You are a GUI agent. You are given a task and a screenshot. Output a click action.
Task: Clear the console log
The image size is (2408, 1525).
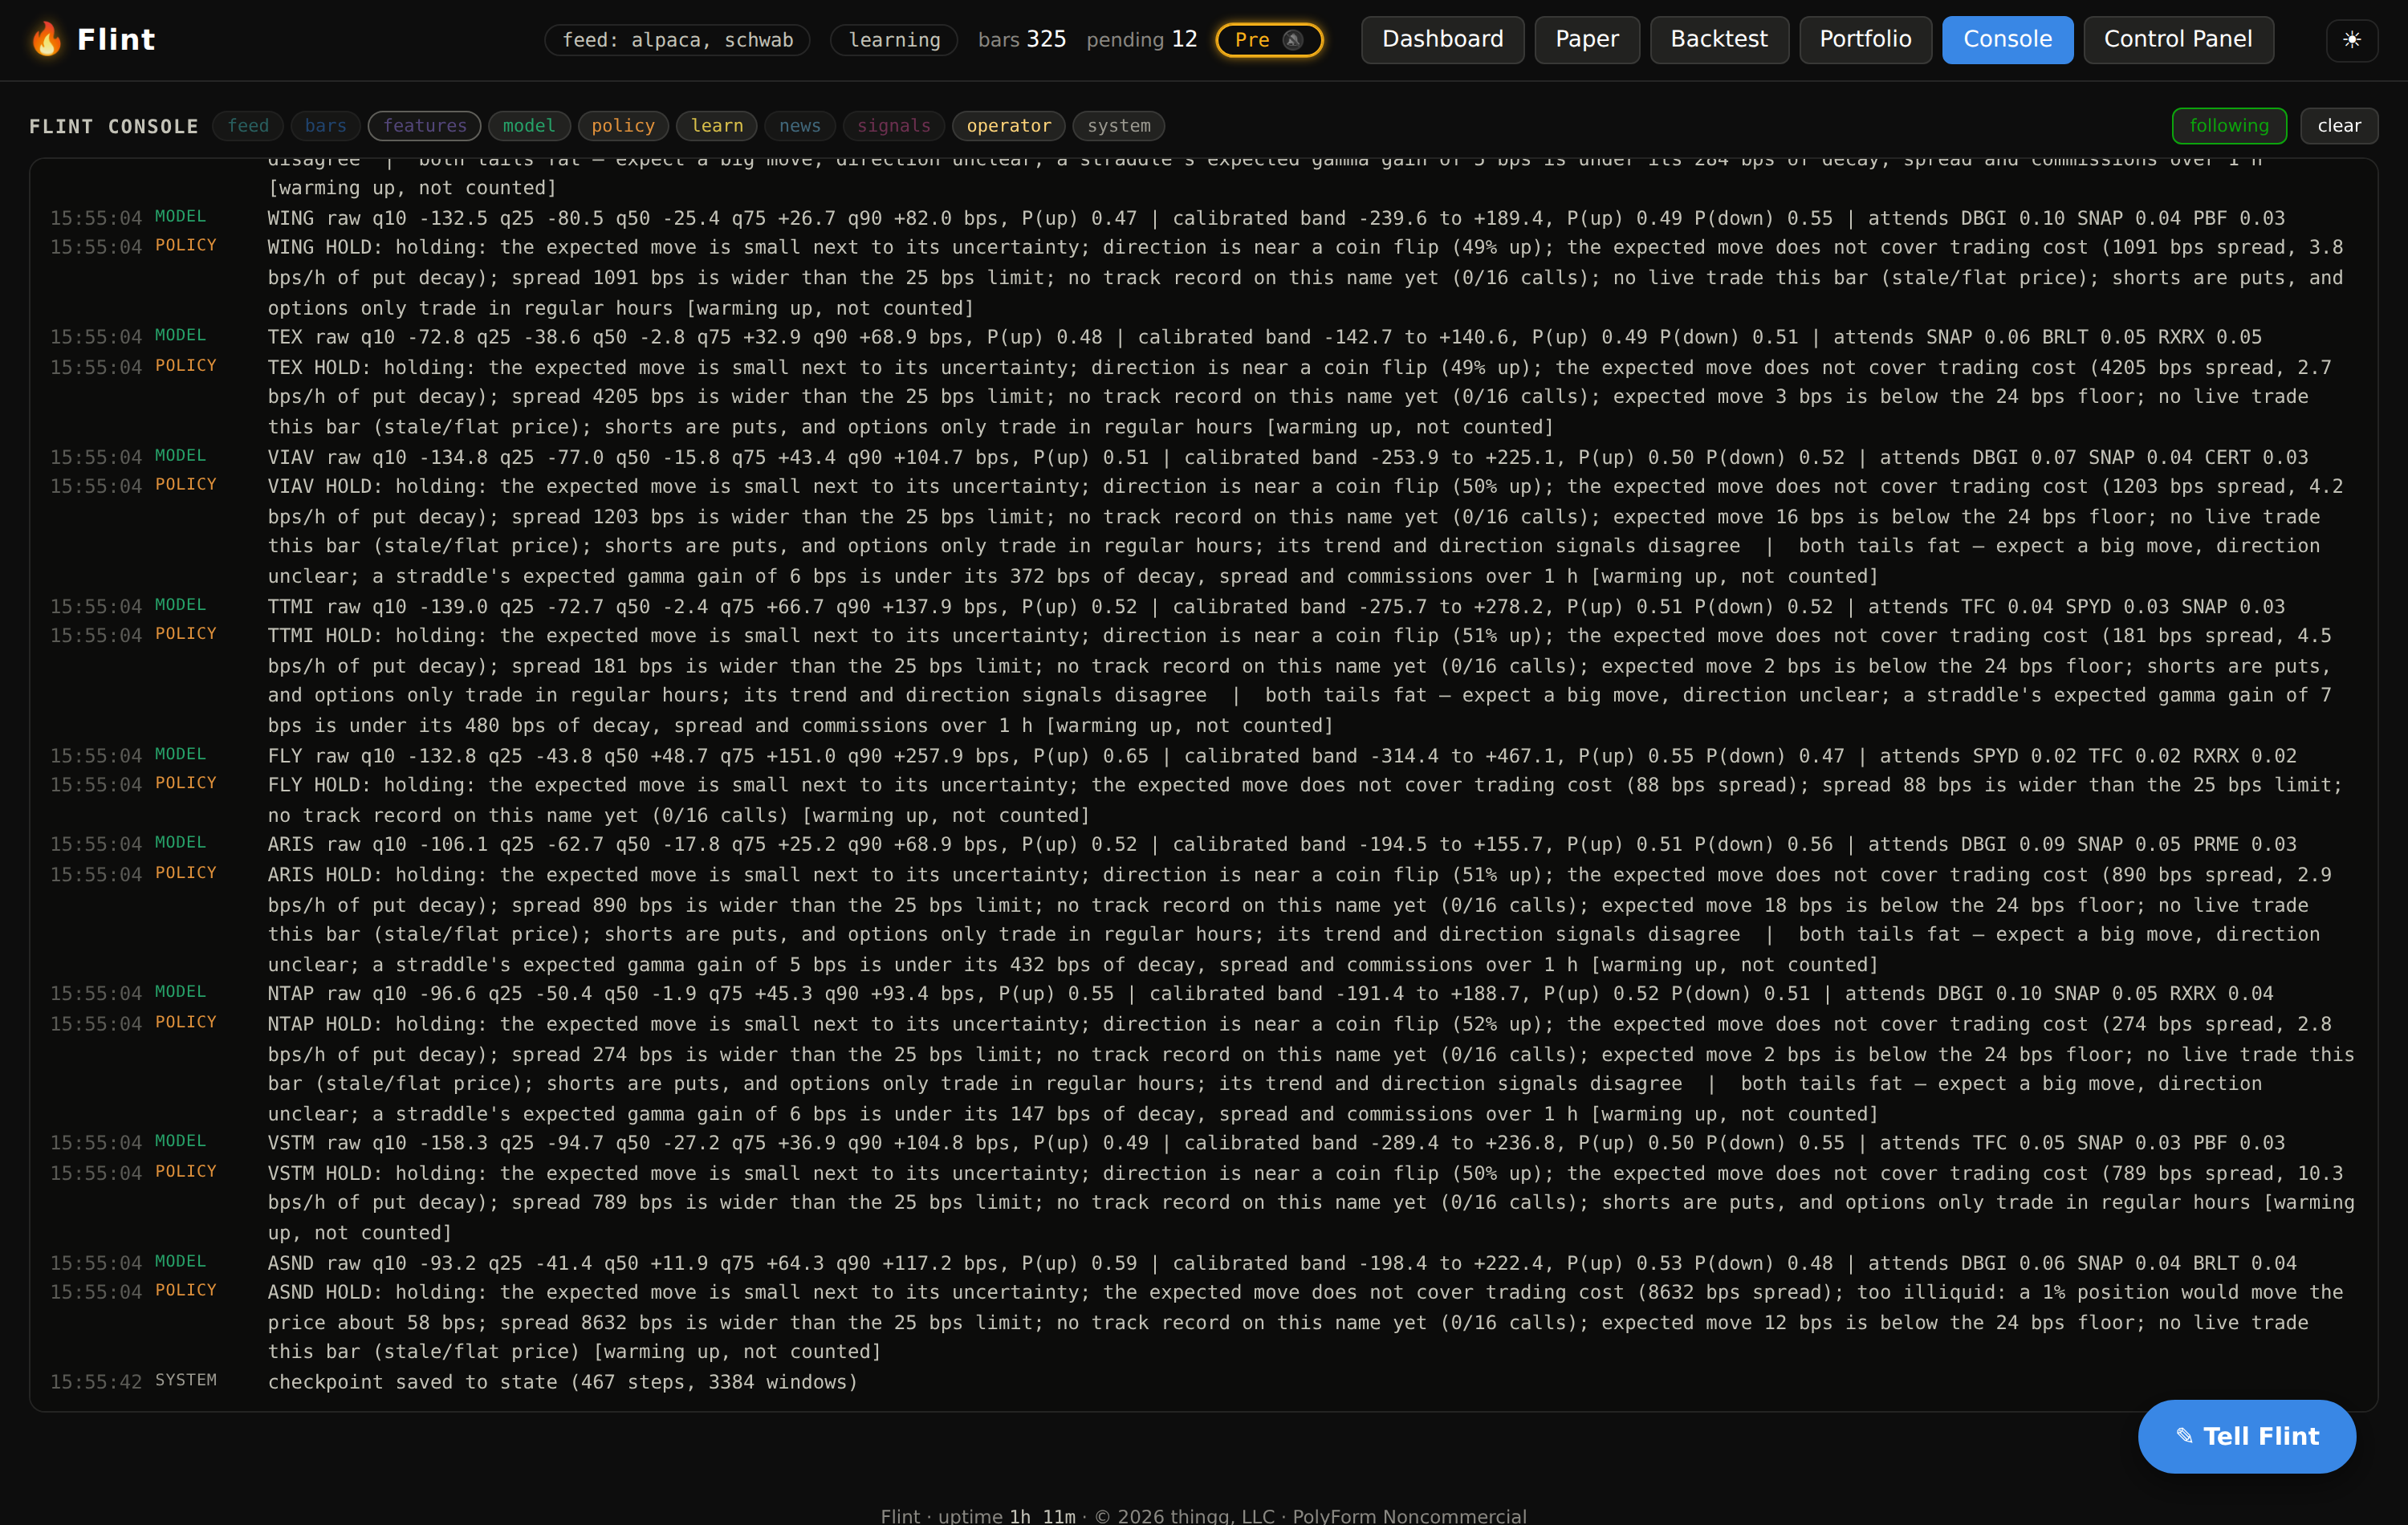tap(2339, 126)
